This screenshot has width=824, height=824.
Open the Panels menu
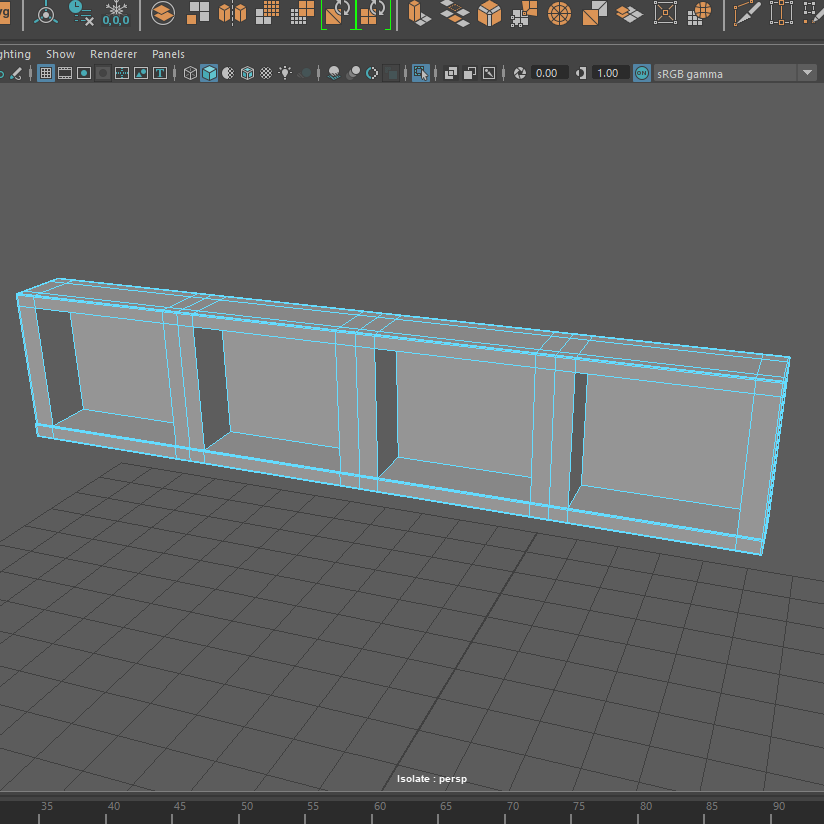click(x=168, y=54)
